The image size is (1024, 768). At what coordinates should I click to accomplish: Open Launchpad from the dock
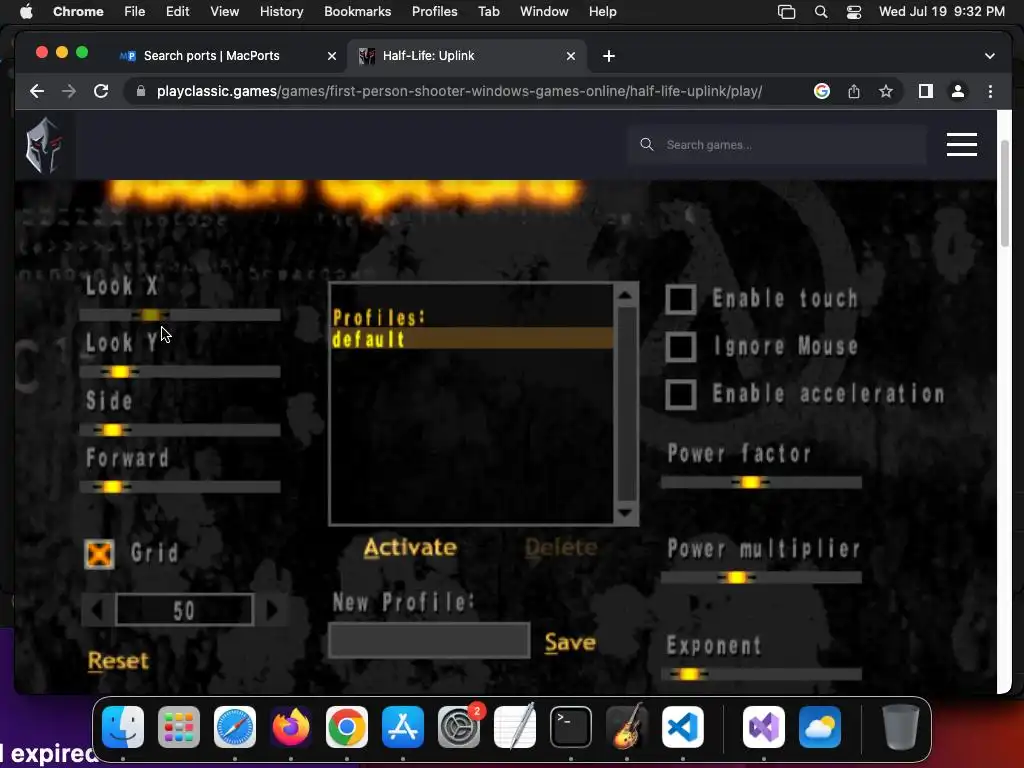pos(179,727)
